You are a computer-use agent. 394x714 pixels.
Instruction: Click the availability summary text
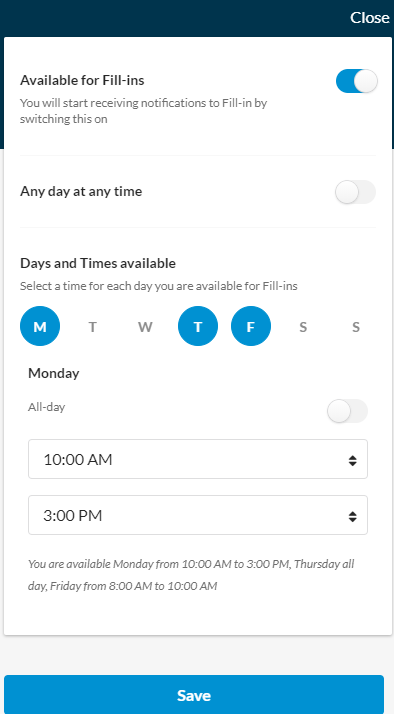click(191, 575)
